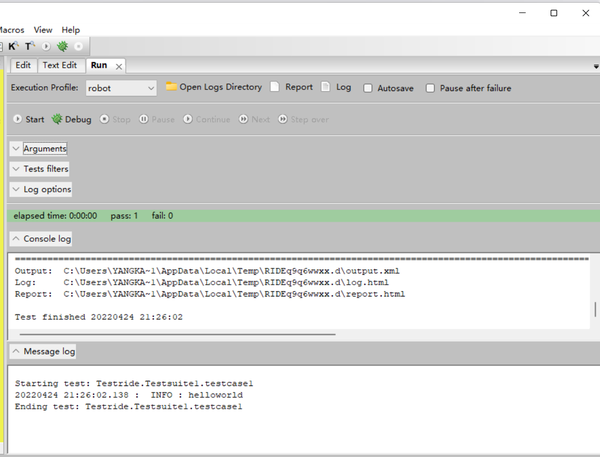Click the green pass/fail status bar
The height and width of the screenshot is (457, 600).
303,216
